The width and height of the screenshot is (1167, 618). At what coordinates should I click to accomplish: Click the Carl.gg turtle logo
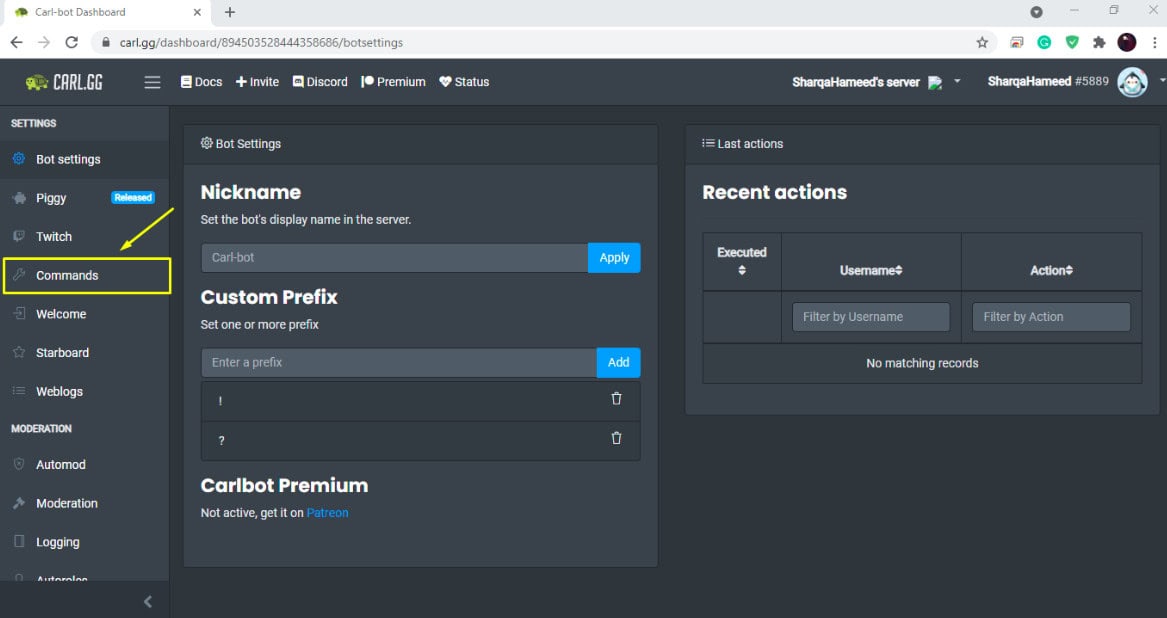pos(64,82)
